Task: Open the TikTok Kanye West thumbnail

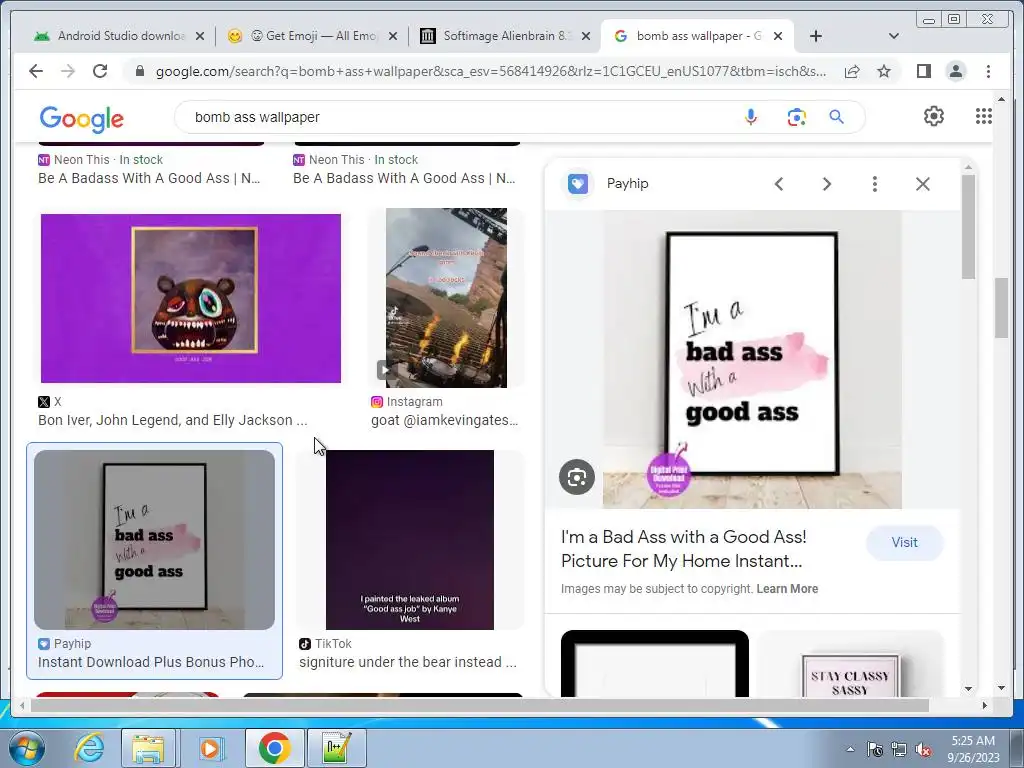Action: 409,540
